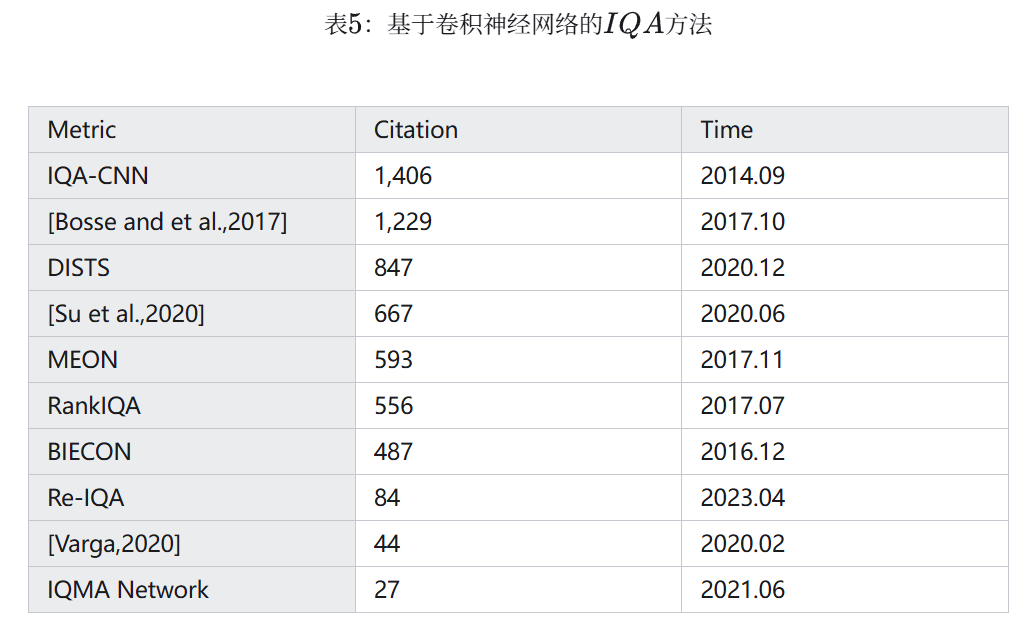Click the [Su et al.,2020] reference
This screenshot has width=1028, height=628.
click(126, 314)
